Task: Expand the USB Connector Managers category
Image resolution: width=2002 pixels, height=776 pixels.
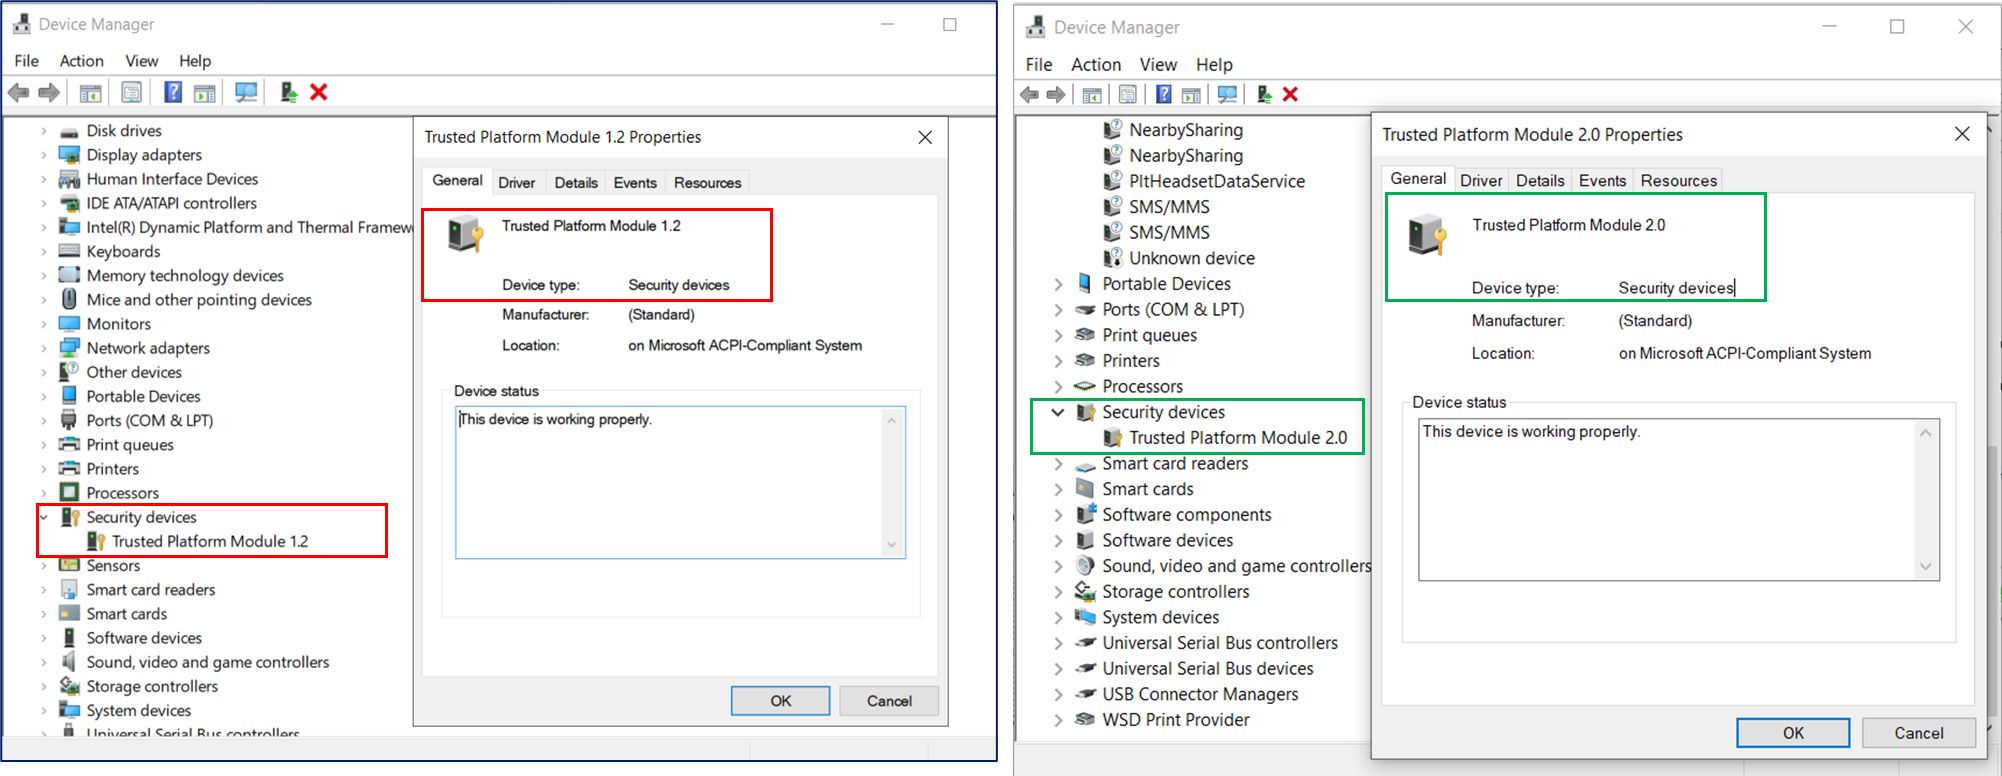Action: pyautogui.click(x=1058, y=694)
